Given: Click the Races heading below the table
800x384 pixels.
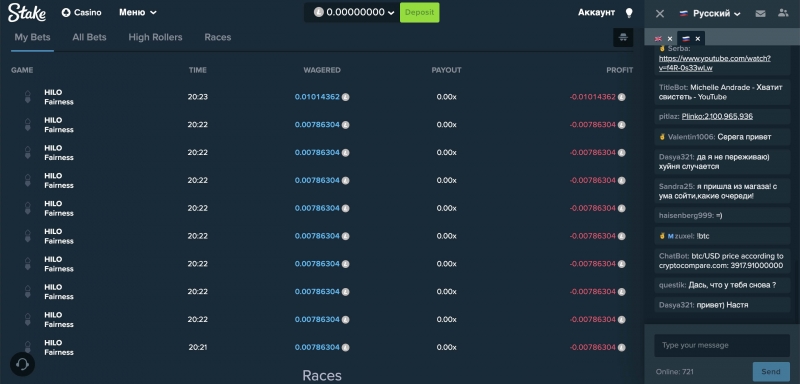Looking at the screenshot, I should point(322,376).
